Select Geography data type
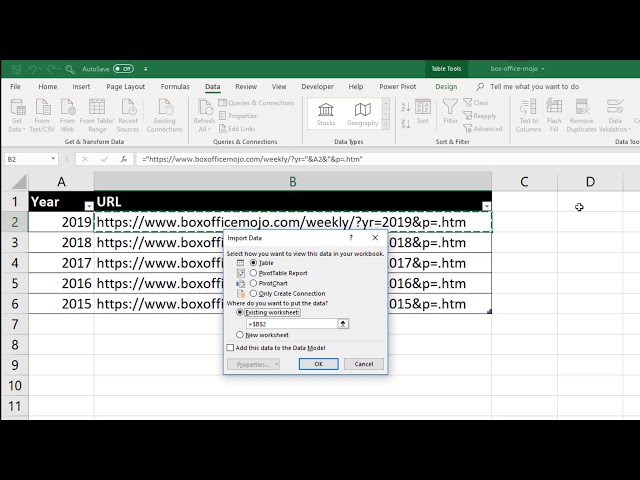 pos(362,114)
